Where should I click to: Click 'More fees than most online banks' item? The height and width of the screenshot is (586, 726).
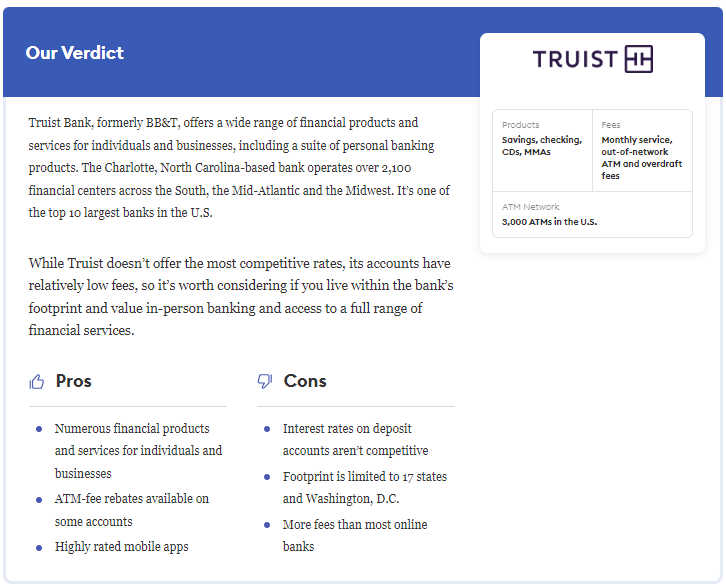click(x=355, y=536)
